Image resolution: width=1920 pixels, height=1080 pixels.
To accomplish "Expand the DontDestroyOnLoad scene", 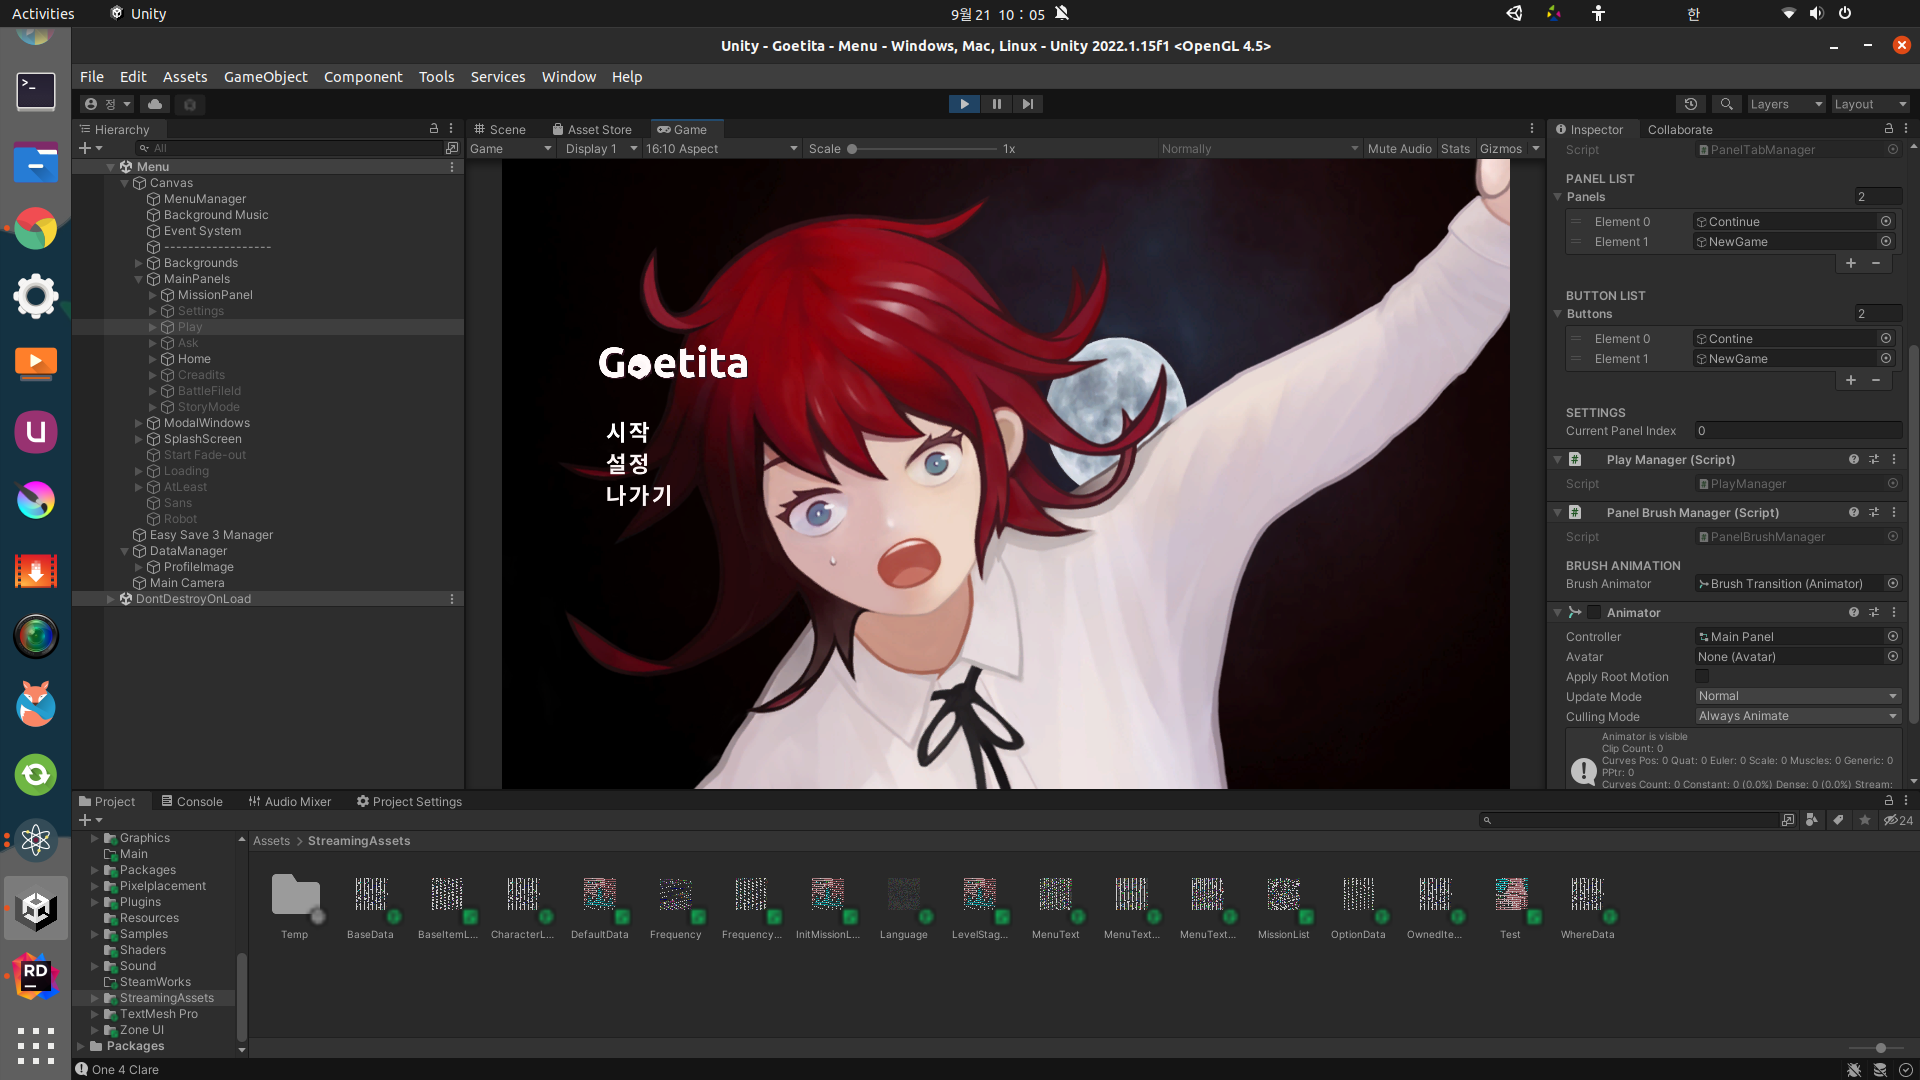I will 111,599.
